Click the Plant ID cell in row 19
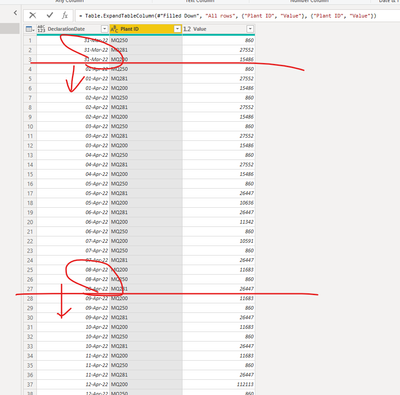This screenshot has height=395, width=400. 146,212
